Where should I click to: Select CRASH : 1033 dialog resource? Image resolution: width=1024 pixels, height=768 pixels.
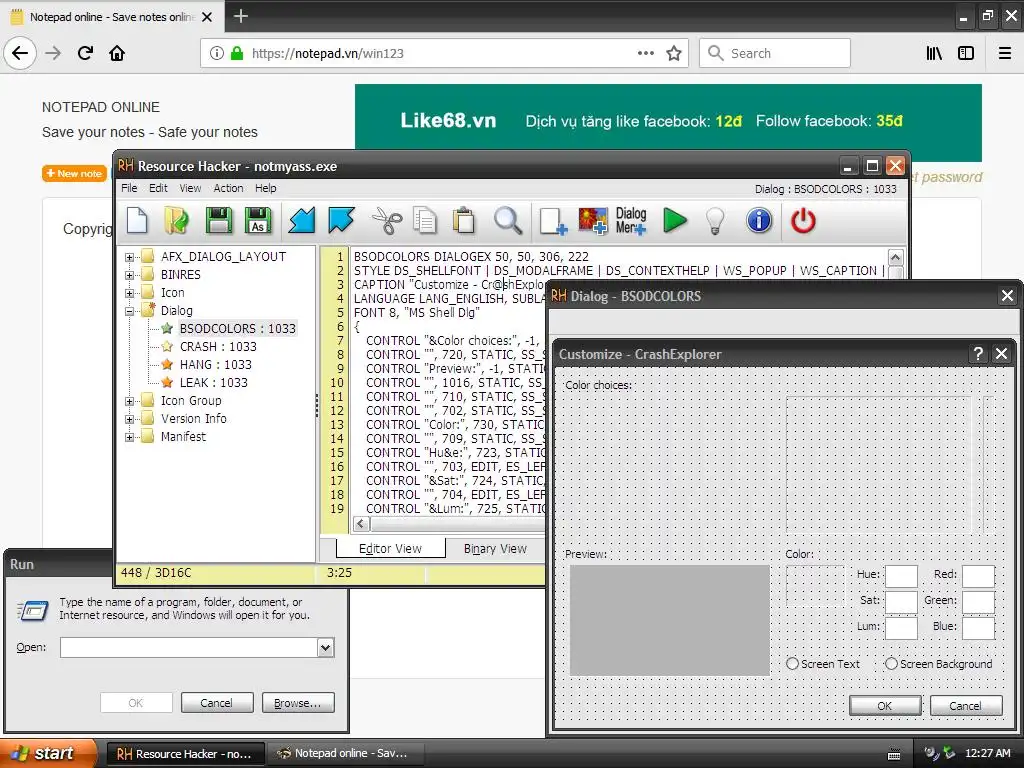pyautogui.click(x=217, y=347)
